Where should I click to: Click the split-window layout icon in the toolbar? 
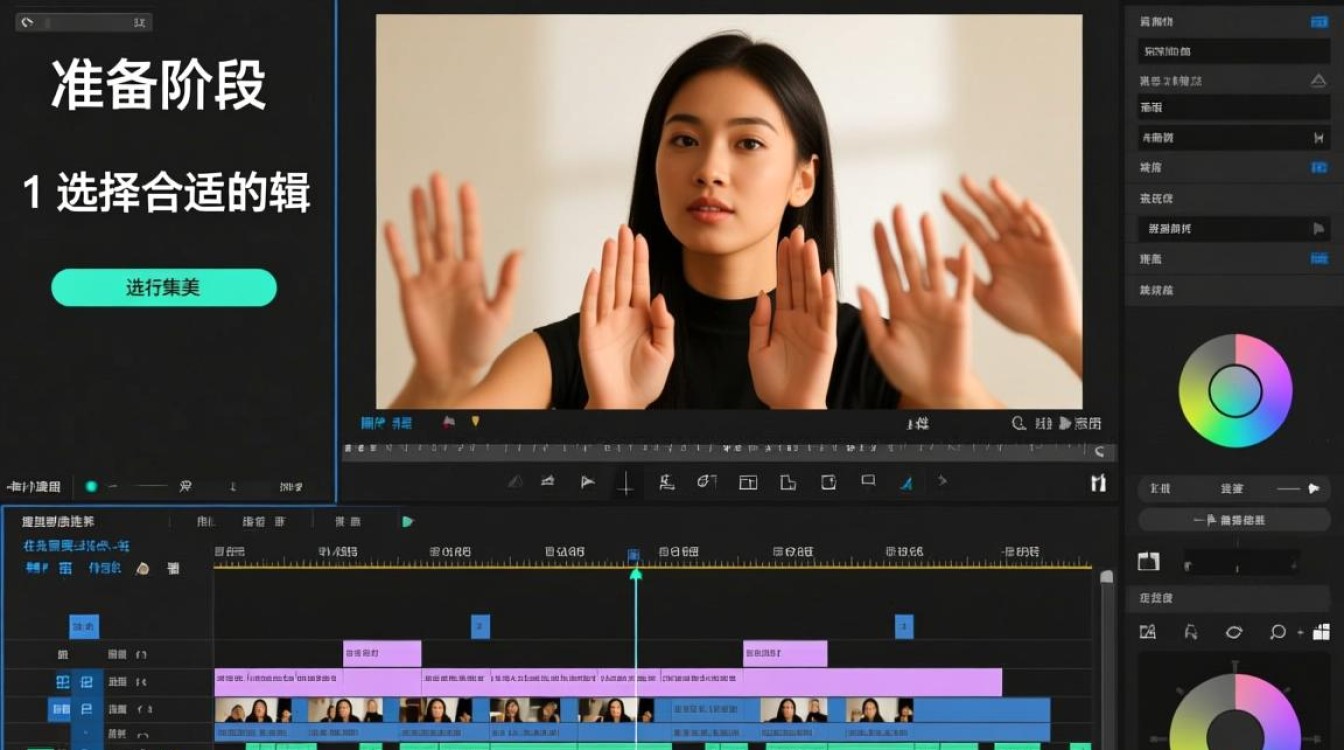click(748, 482)
